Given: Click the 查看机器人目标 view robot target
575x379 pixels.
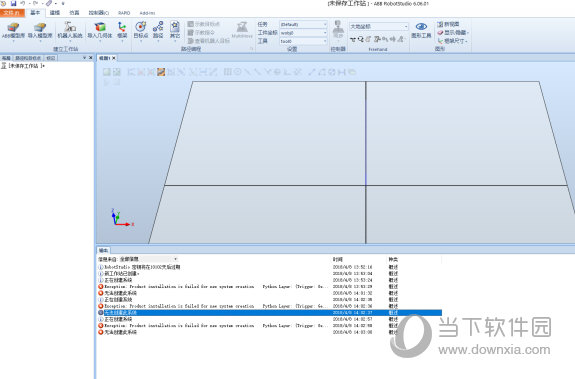Looking at the screenshot, I should coord(208,41).
